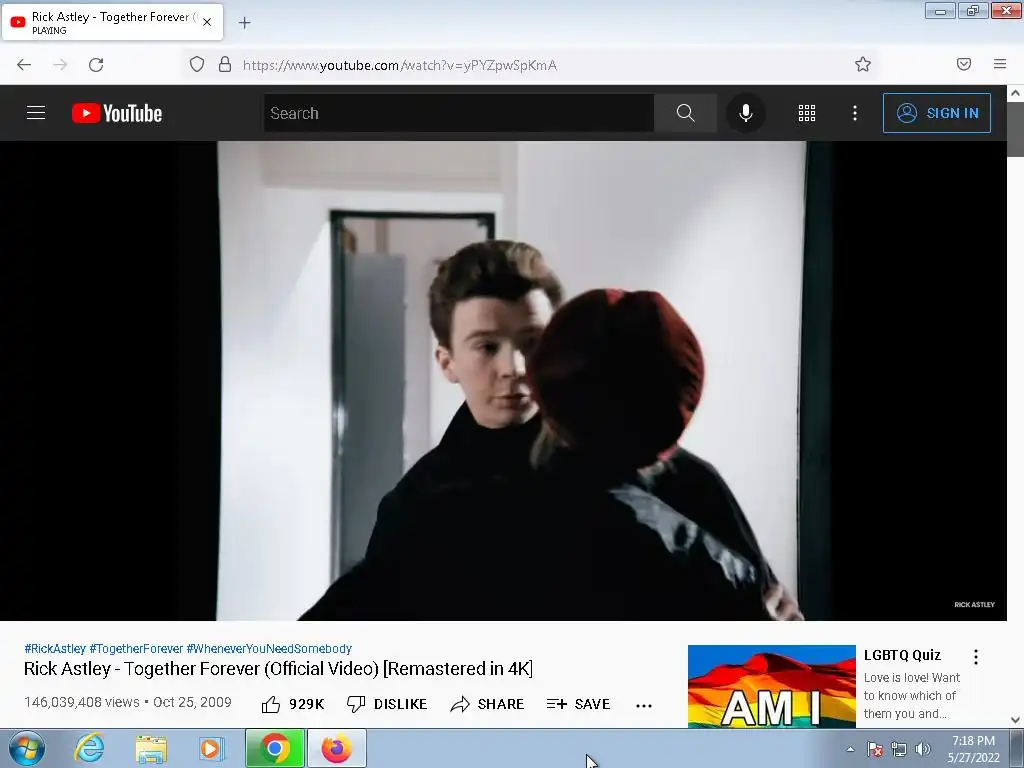Open YouTube settings three-dot menu
The width and height of the screenshot is (1024, 768).
[854, 113]
